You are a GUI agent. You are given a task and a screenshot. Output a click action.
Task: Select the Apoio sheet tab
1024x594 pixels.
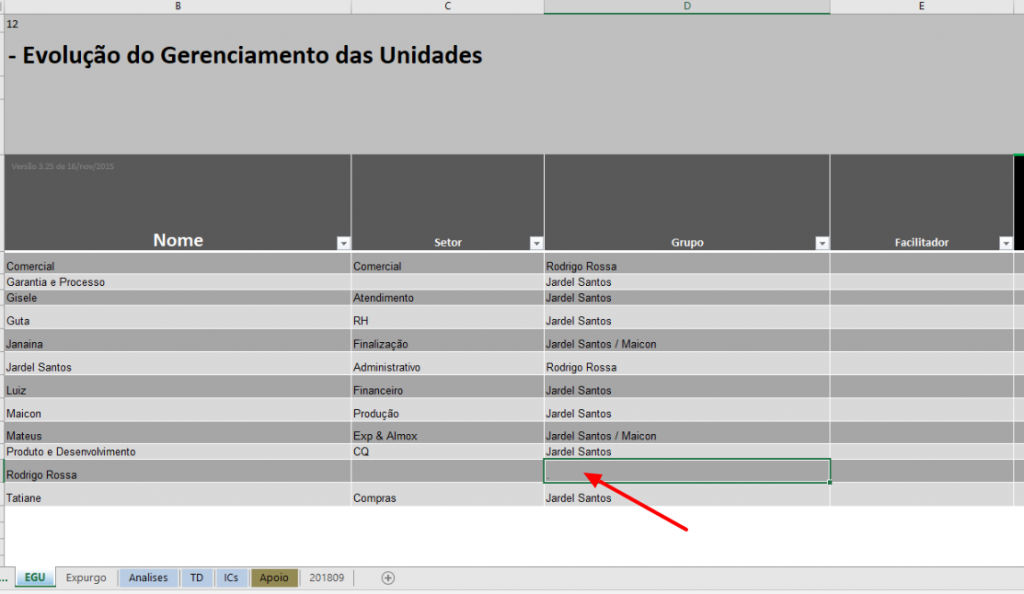(274, 578)
